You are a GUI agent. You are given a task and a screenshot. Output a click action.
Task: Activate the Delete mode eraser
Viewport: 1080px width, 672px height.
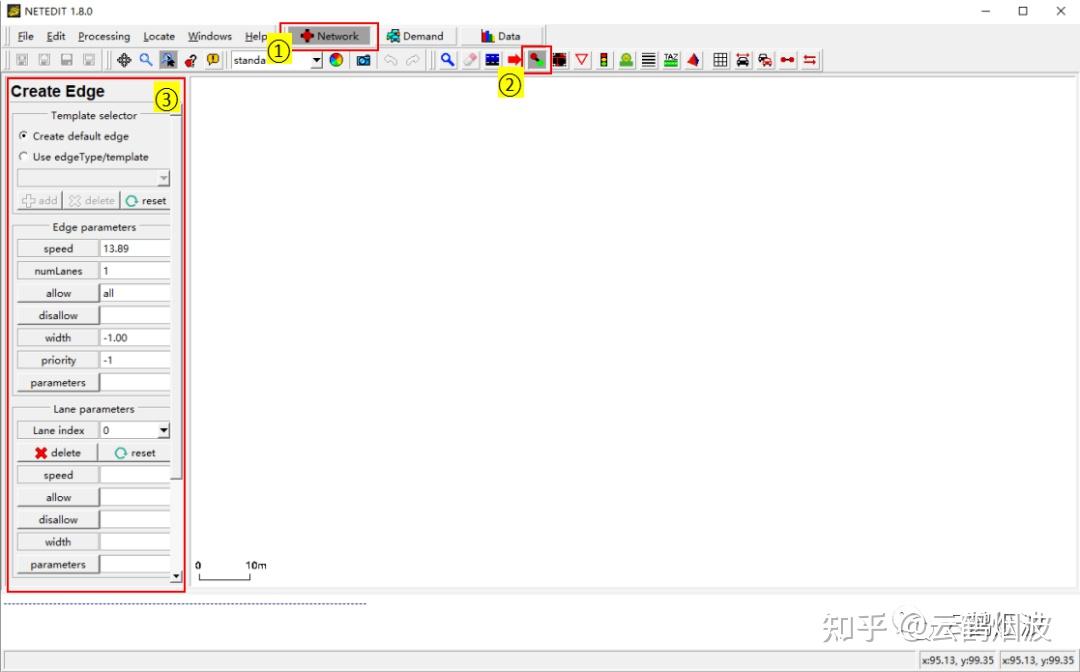click(x=469, y=59)
